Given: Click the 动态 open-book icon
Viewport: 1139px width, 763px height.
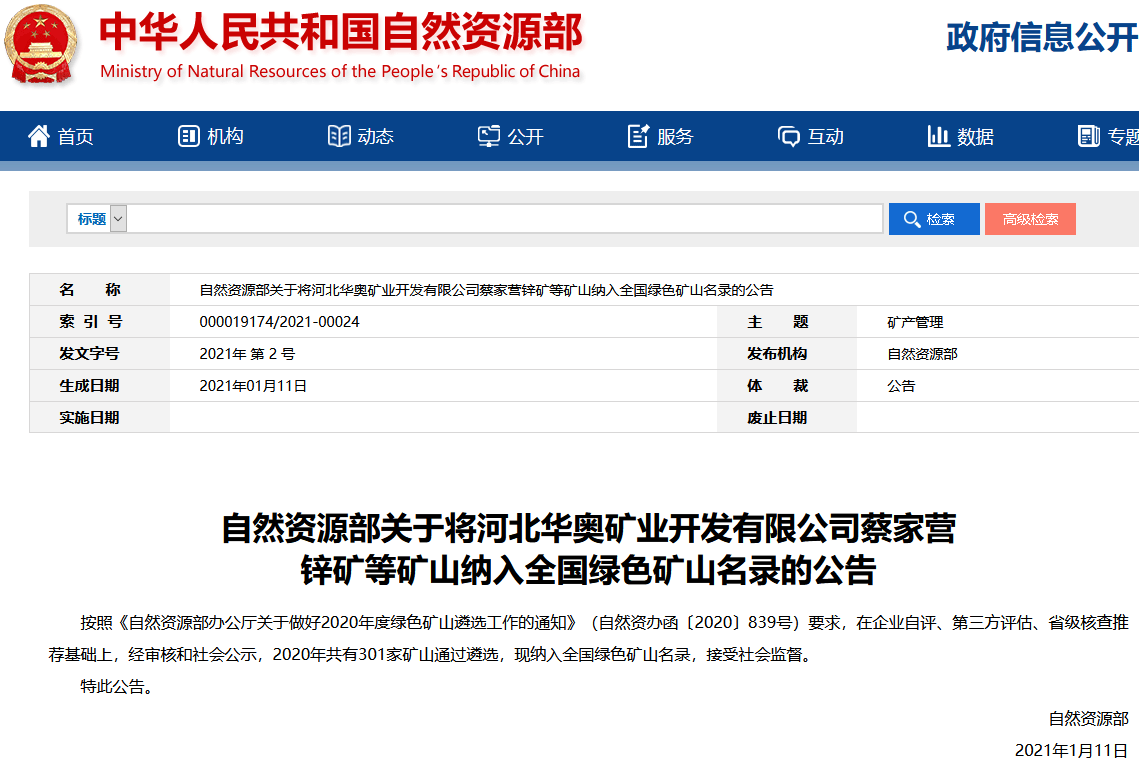Looking at the screenshot, I should [x=339, y=136].
